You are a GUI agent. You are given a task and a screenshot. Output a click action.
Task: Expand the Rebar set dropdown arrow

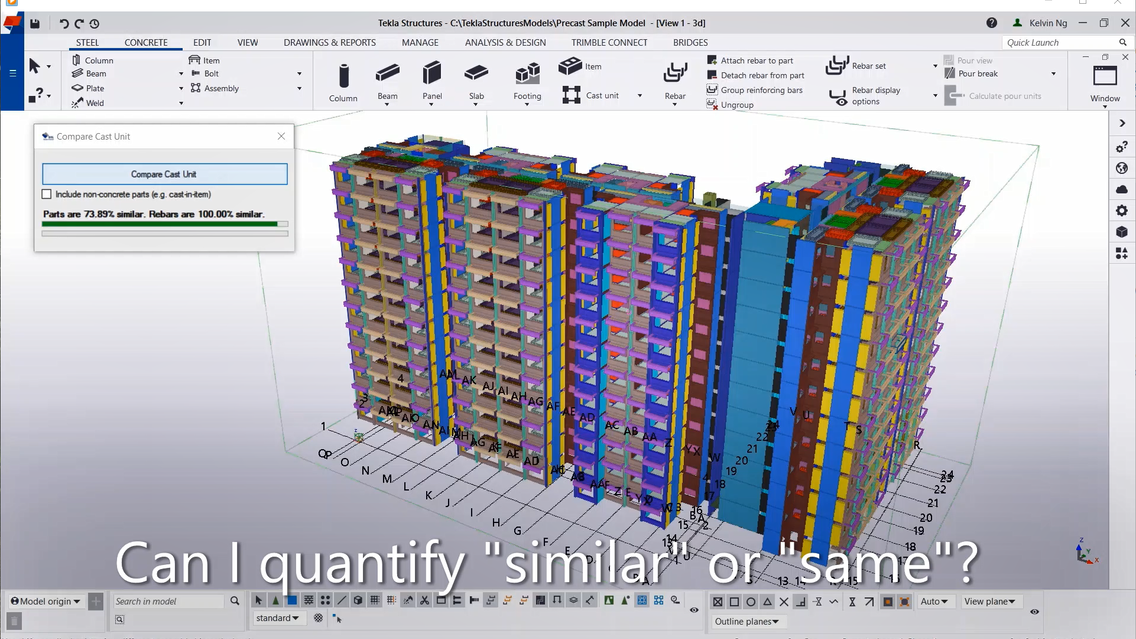coord(935,66)
